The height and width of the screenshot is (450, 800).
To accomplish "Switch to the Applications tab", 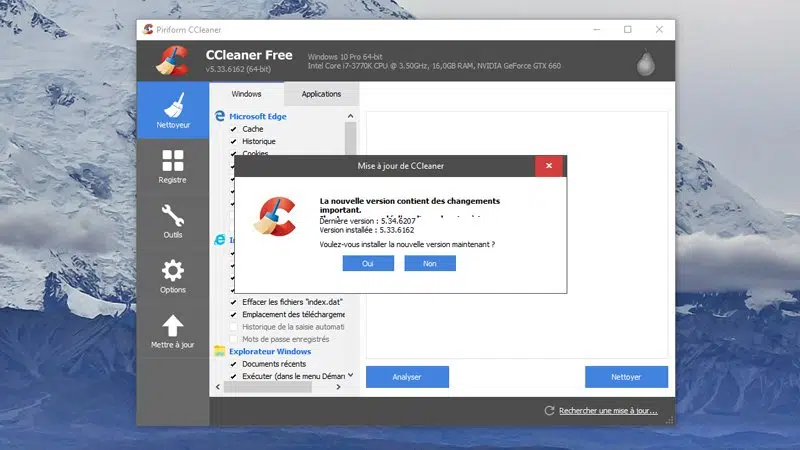I will point(321,94).
